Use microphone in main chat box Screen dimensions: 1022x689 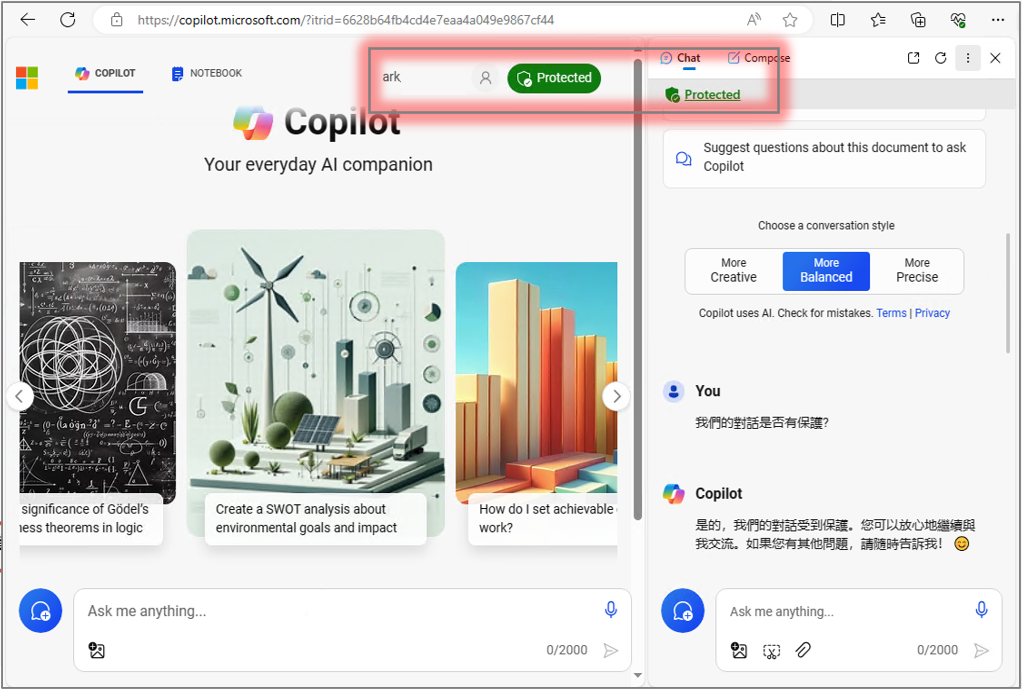click(611, 609)
